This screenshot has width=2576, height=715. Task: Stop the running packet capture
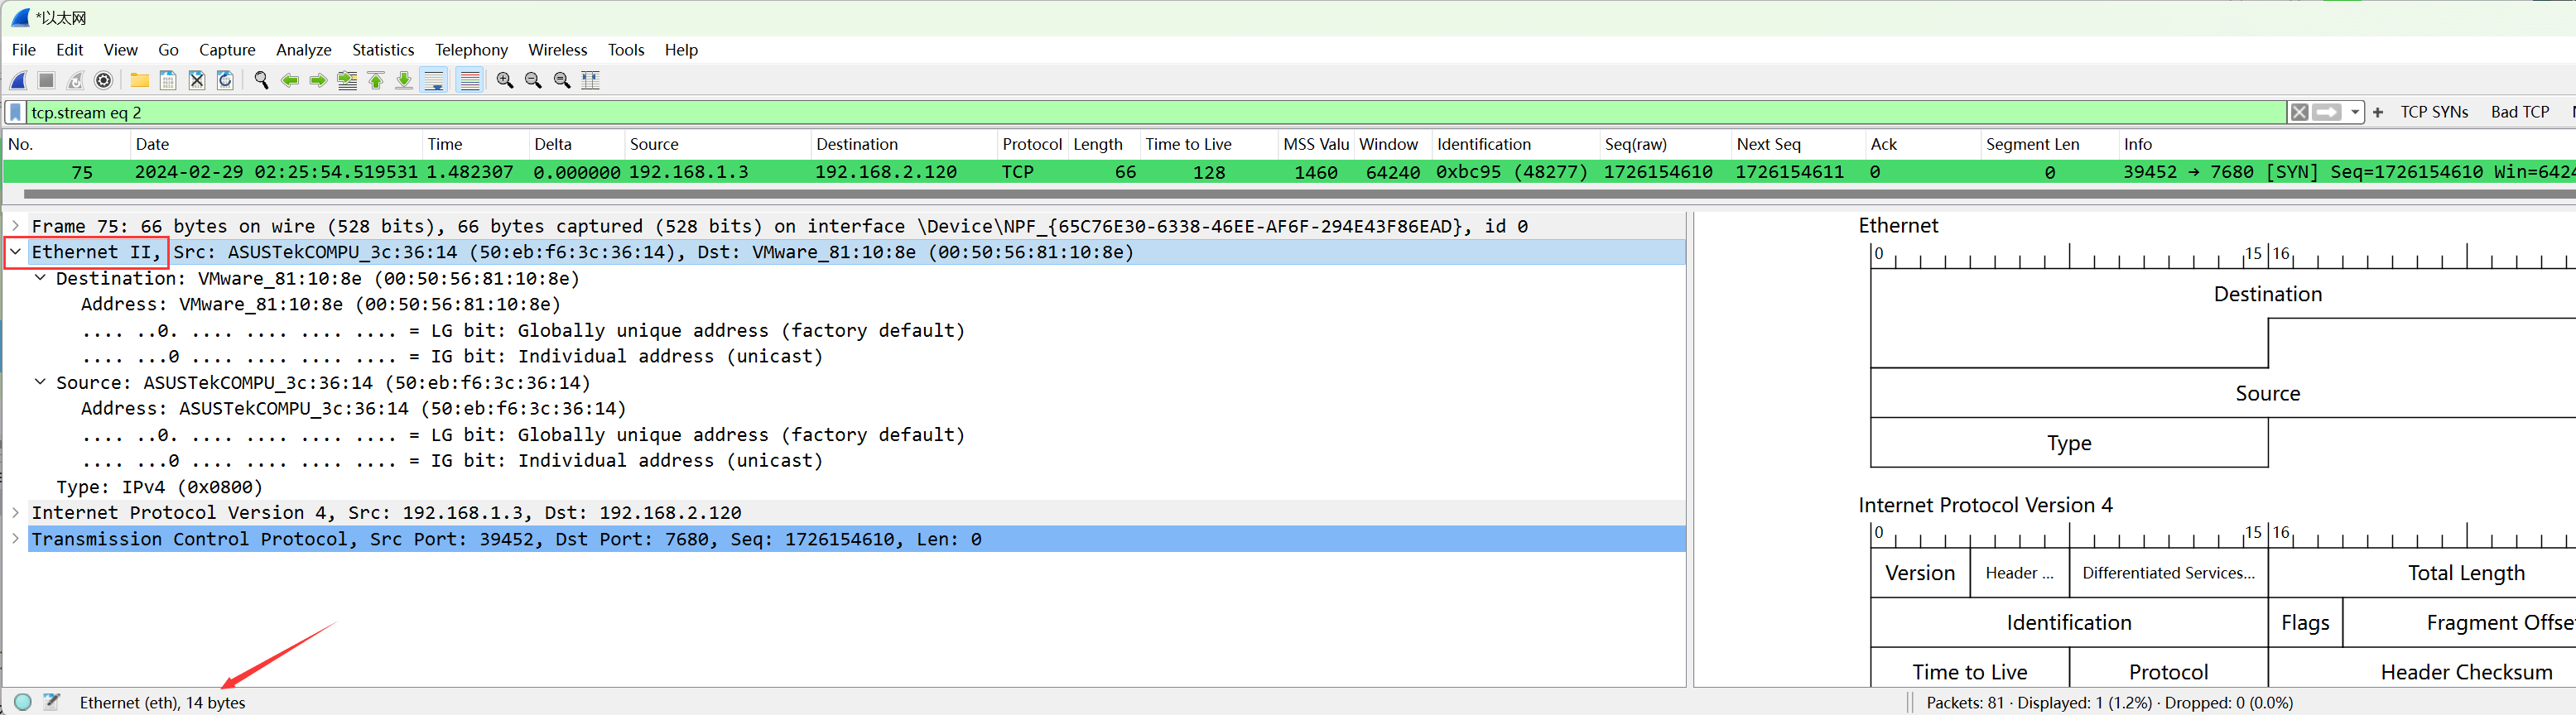[46, 80]
